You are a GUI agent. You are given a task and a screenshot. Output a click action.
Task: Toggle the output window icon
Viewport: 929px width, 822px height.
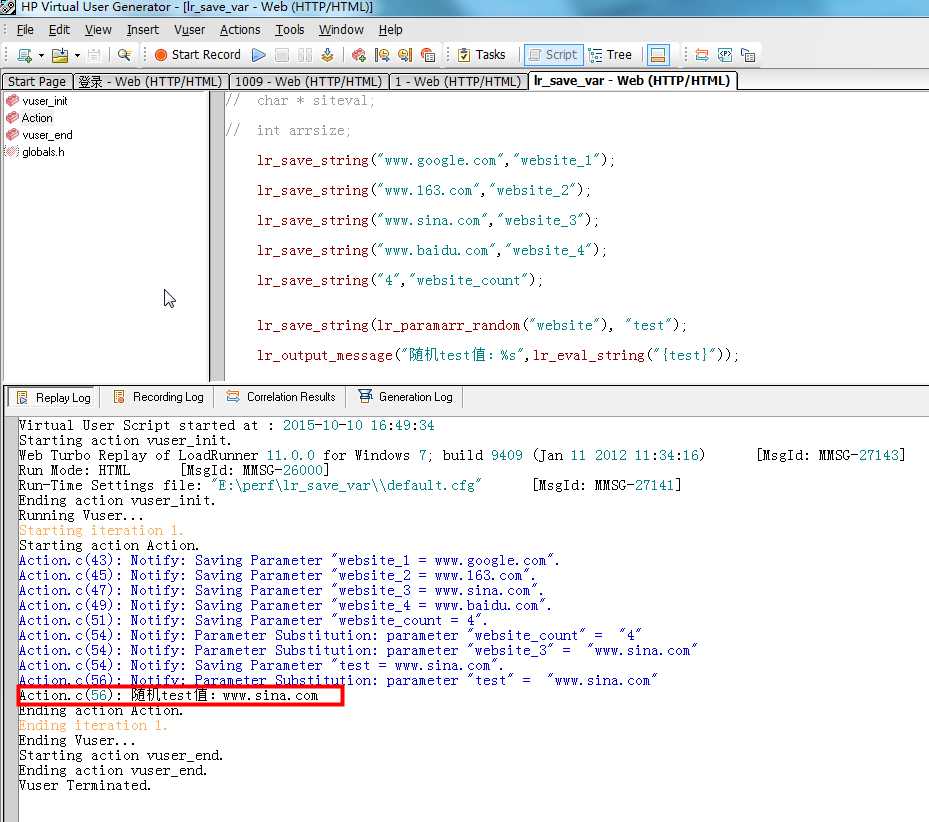[x=658, y=55]
